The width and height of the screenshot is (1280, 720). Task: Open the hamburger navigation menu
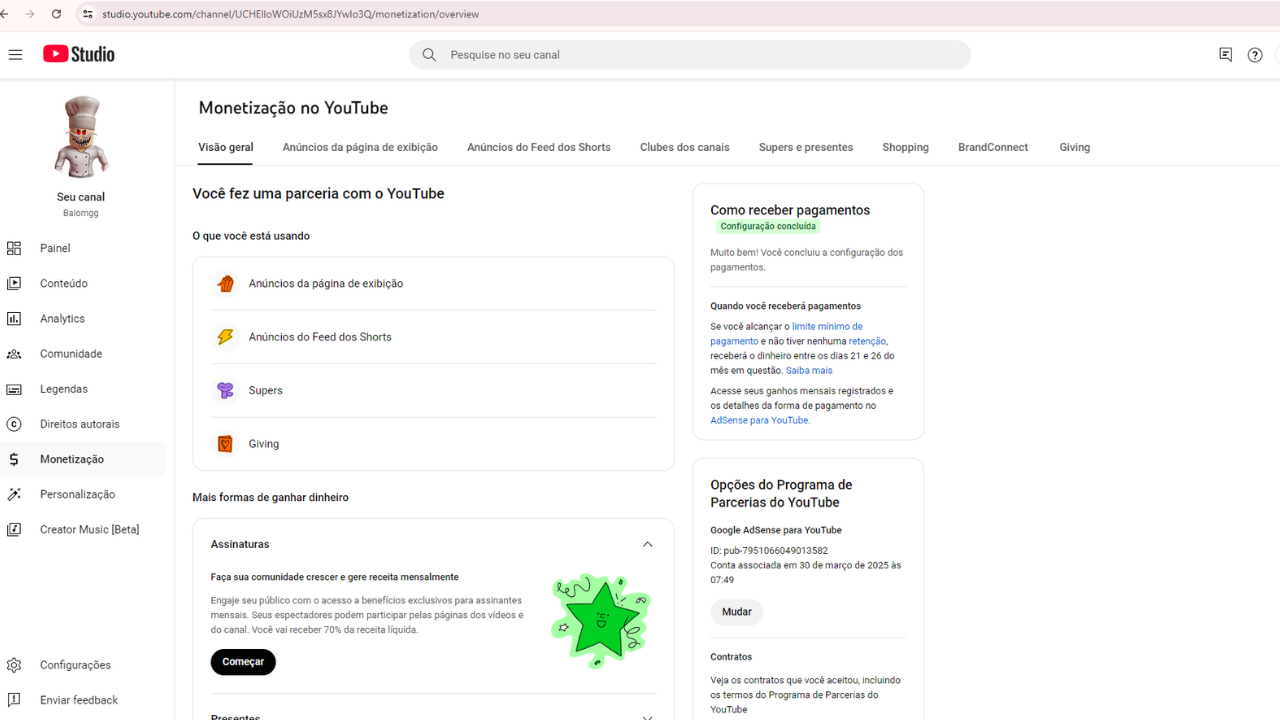[x=15, y=55]
